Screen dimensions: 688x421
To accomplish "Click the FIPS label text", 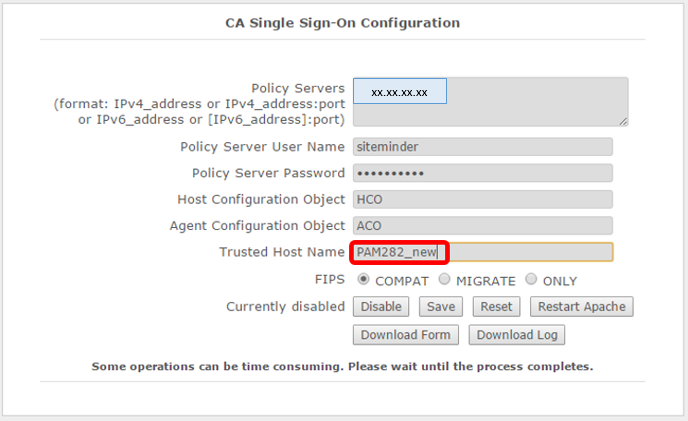I will coord(330,280).
